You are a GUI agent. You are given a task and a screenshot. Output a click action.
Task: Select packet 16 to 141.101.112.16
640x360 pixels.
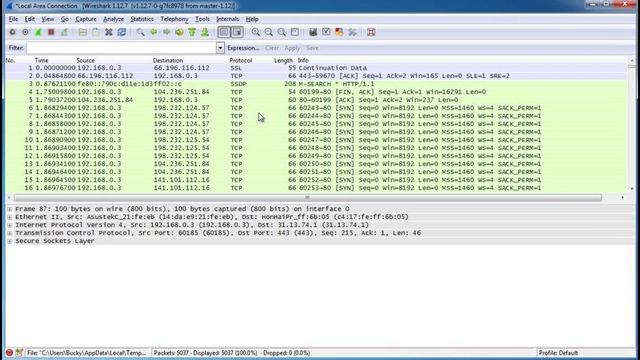pyautogui.click(x=316, y=188)
